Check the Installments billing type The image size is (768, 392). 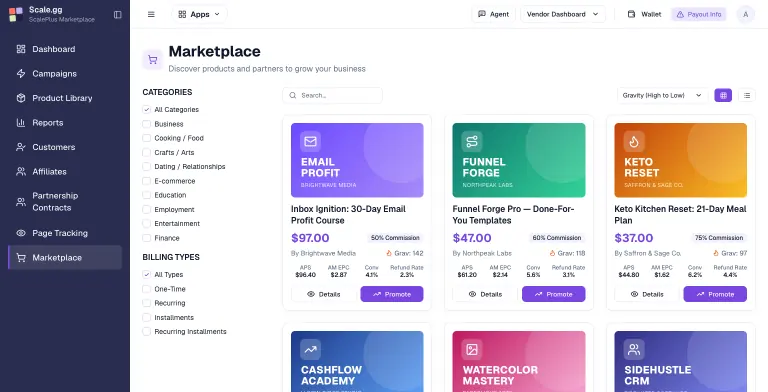click(x=146, y=318)
